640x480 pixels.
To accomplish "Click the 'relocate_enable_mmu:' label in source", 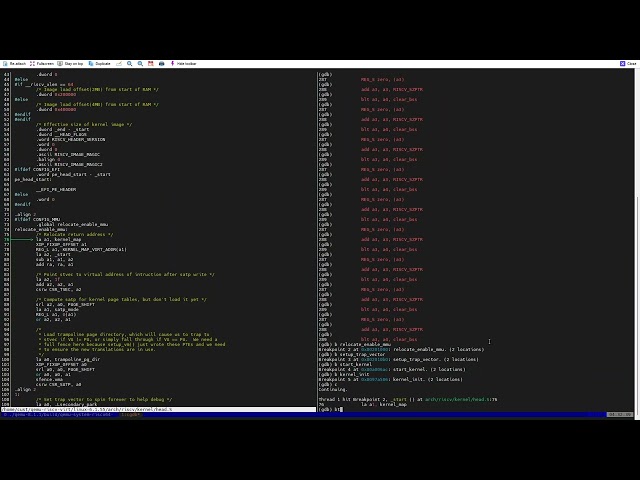I will click(41, 229).
